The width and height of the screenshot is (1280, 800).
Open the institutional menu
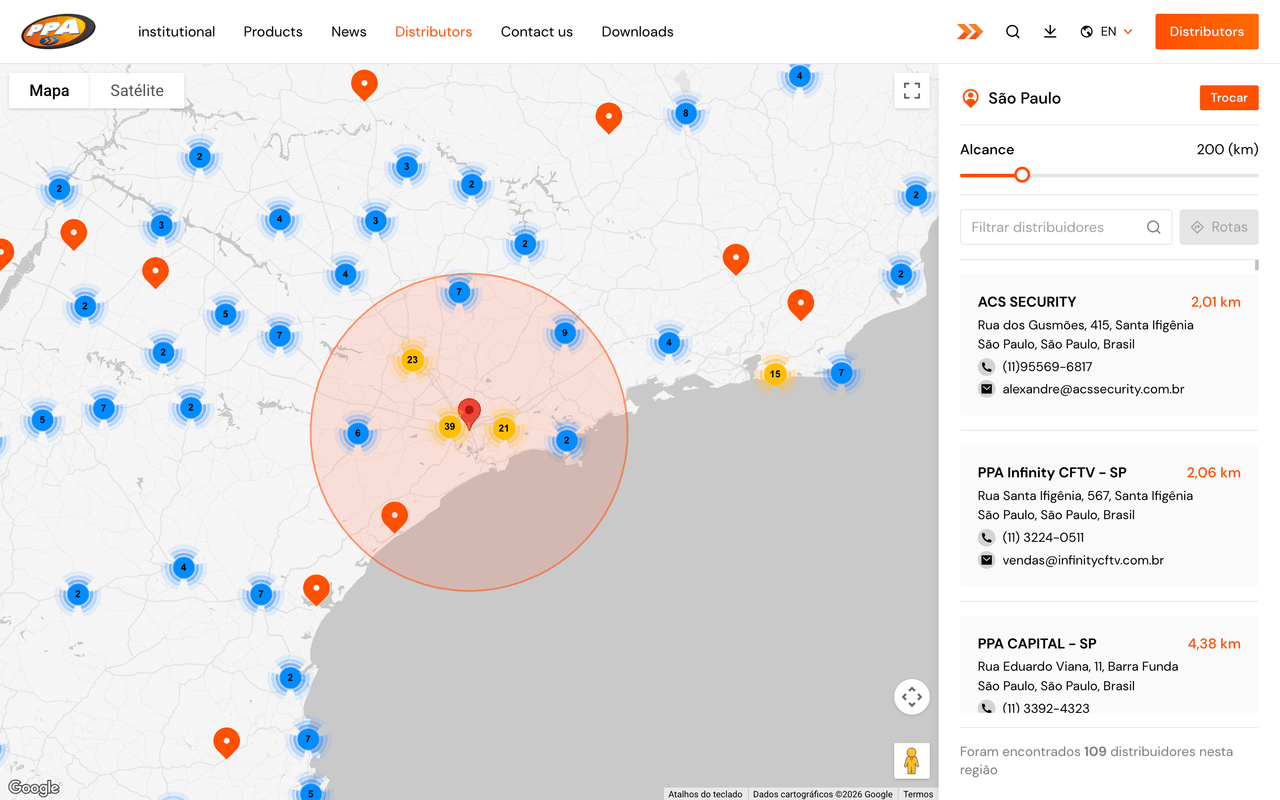[x=177, y=32]
